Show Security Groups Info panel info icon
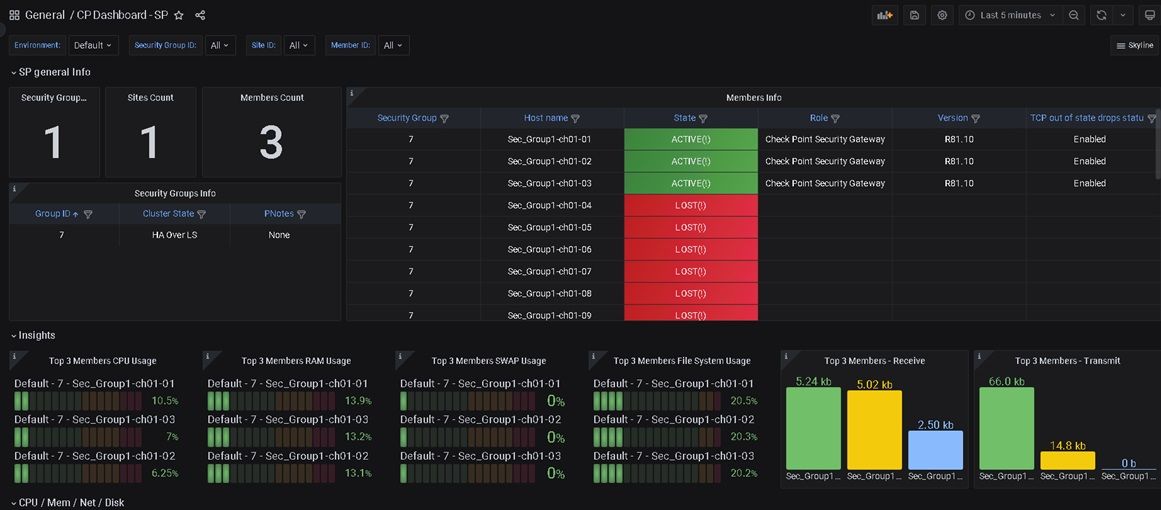The width and height of the screenshot is (1161, 510). [14, 189]
